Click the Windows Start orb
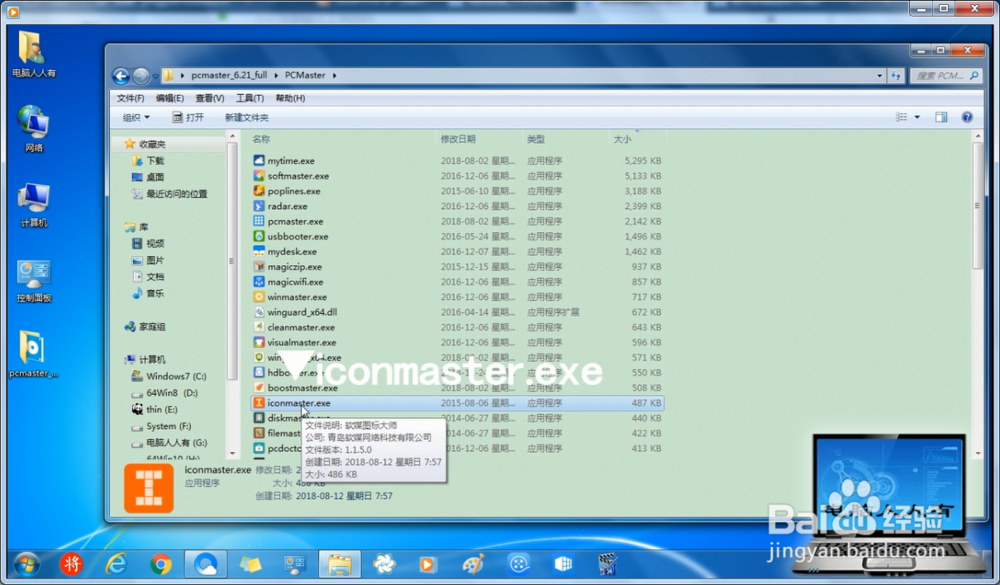This screenshot has width=1000, height=585. pyautogui.click(x=26, y=565)
